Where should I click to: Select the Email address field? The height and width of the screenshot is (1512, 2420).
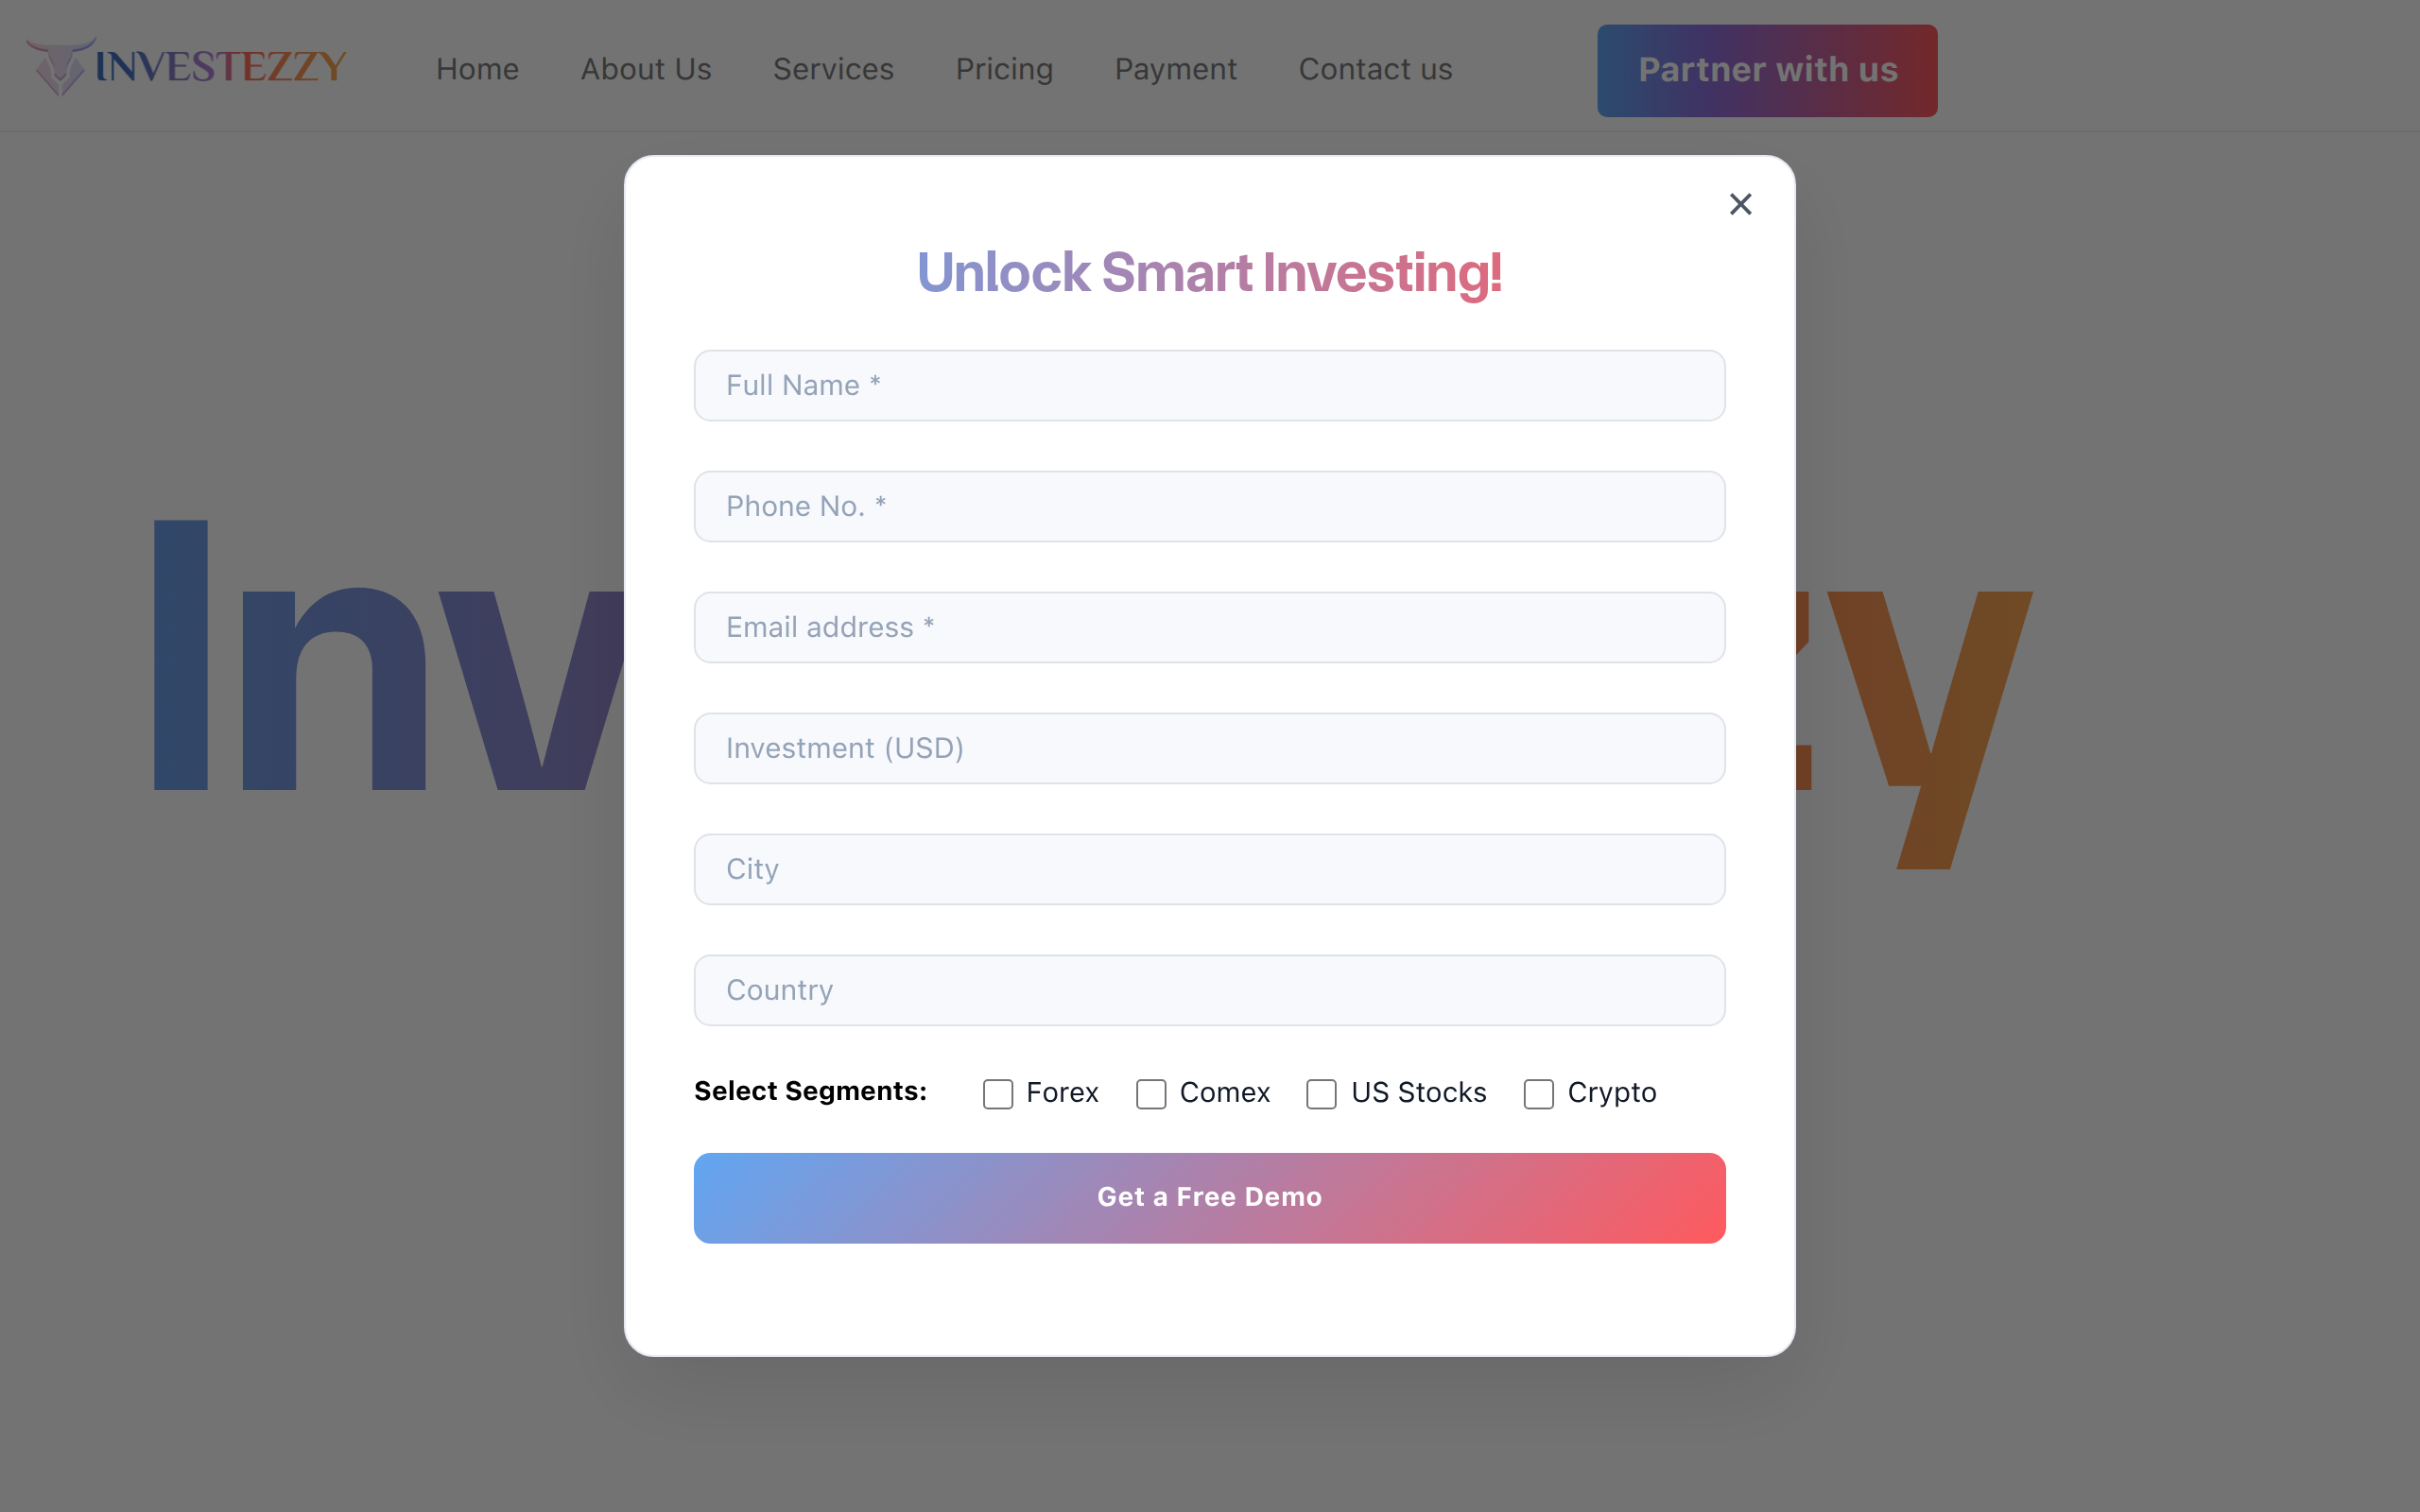pos(1208,627)
